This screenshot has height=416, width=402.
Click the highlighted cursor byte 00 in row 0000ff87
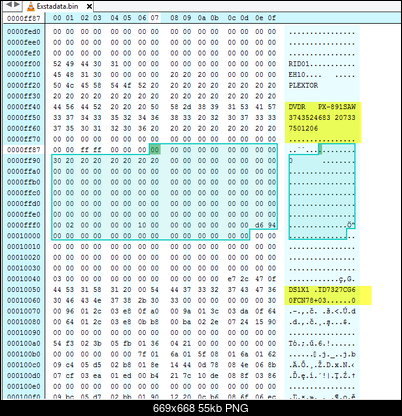155,150
